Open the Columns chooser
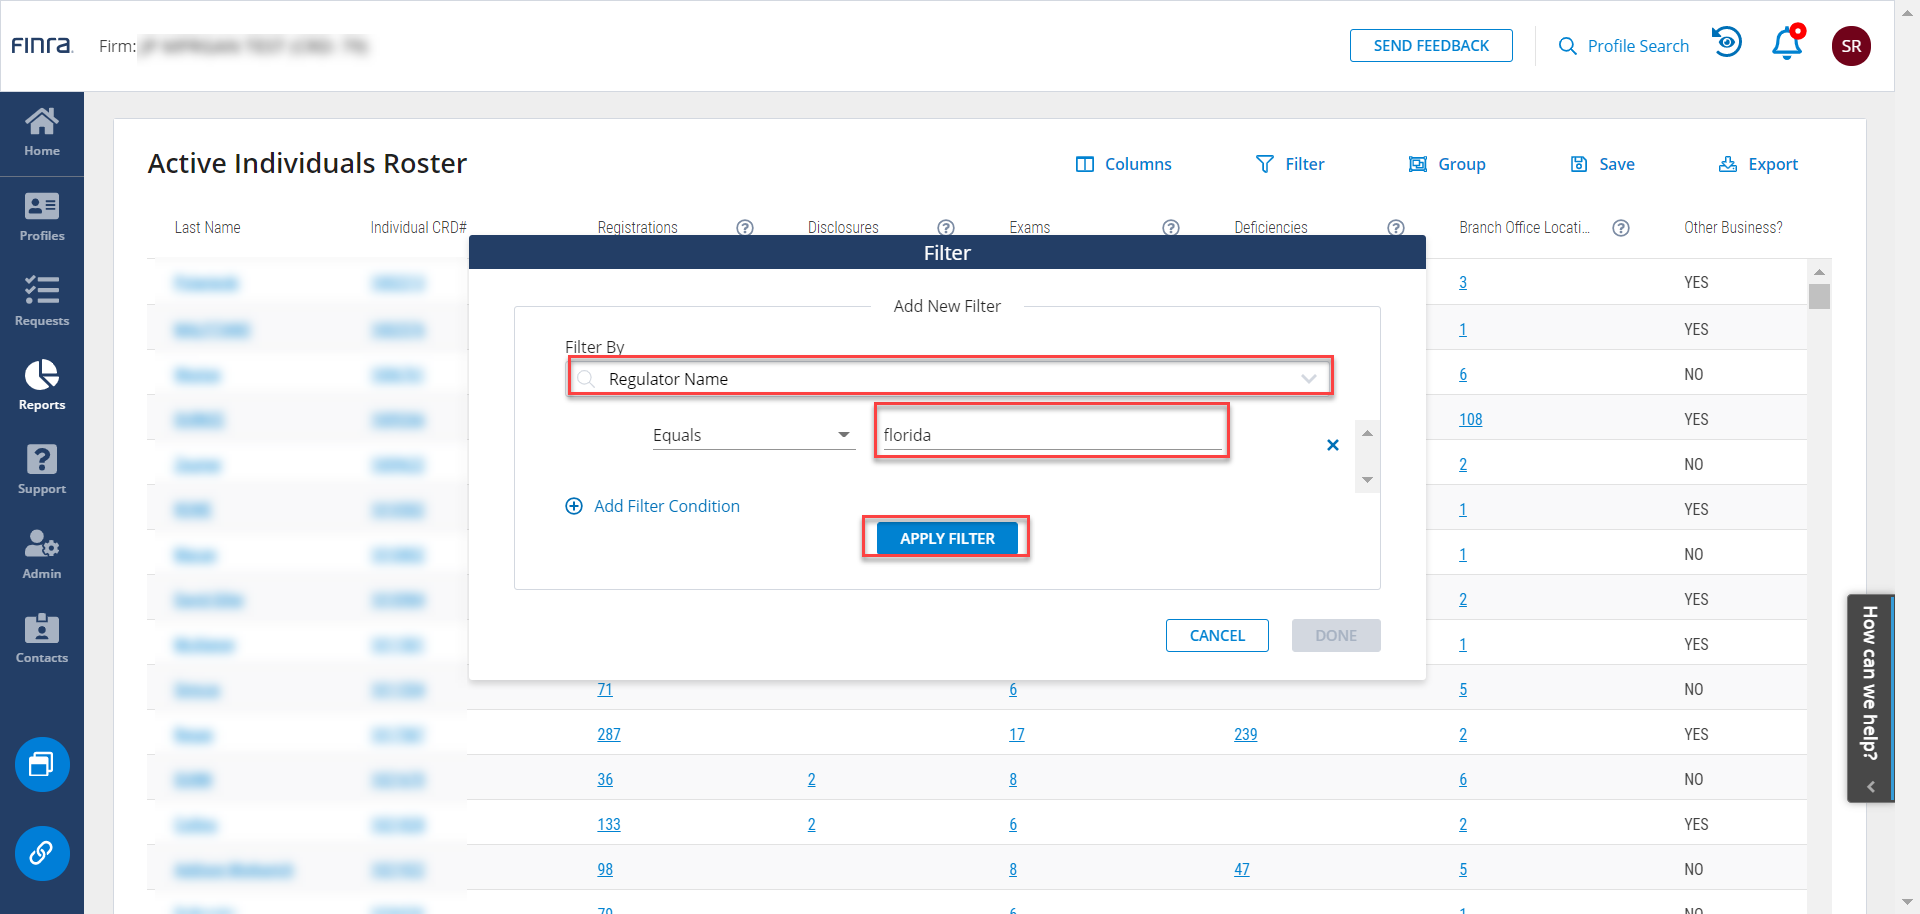 (1123, 164)
